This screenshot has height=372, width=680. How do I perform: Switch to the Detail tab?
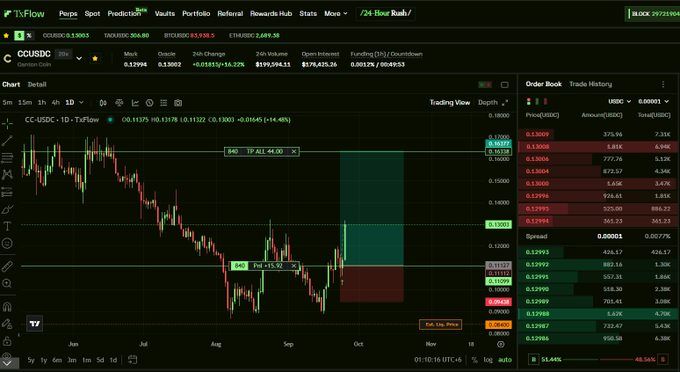coord(37,85)
